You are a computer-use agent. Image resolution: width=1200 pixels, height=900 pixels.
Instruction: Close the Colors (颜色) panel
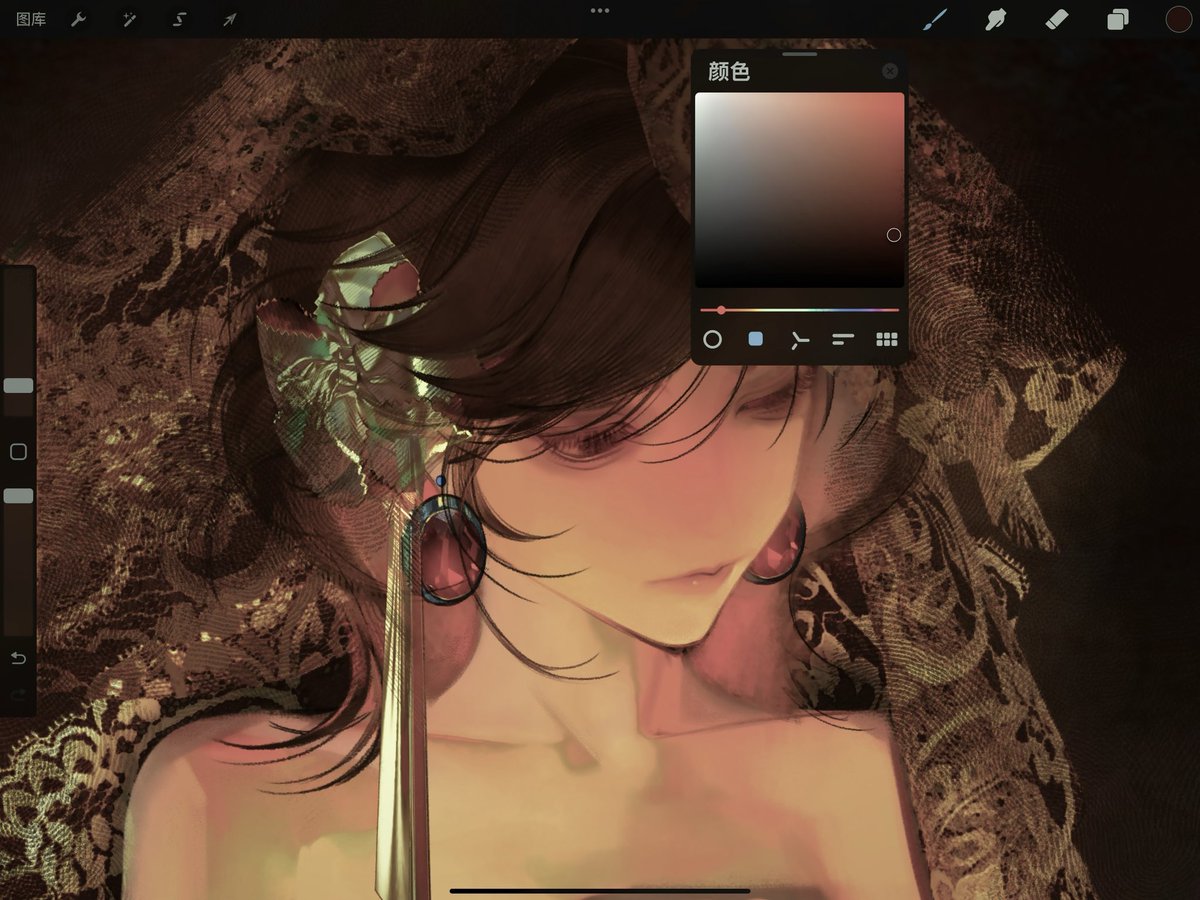click(890, 71)
